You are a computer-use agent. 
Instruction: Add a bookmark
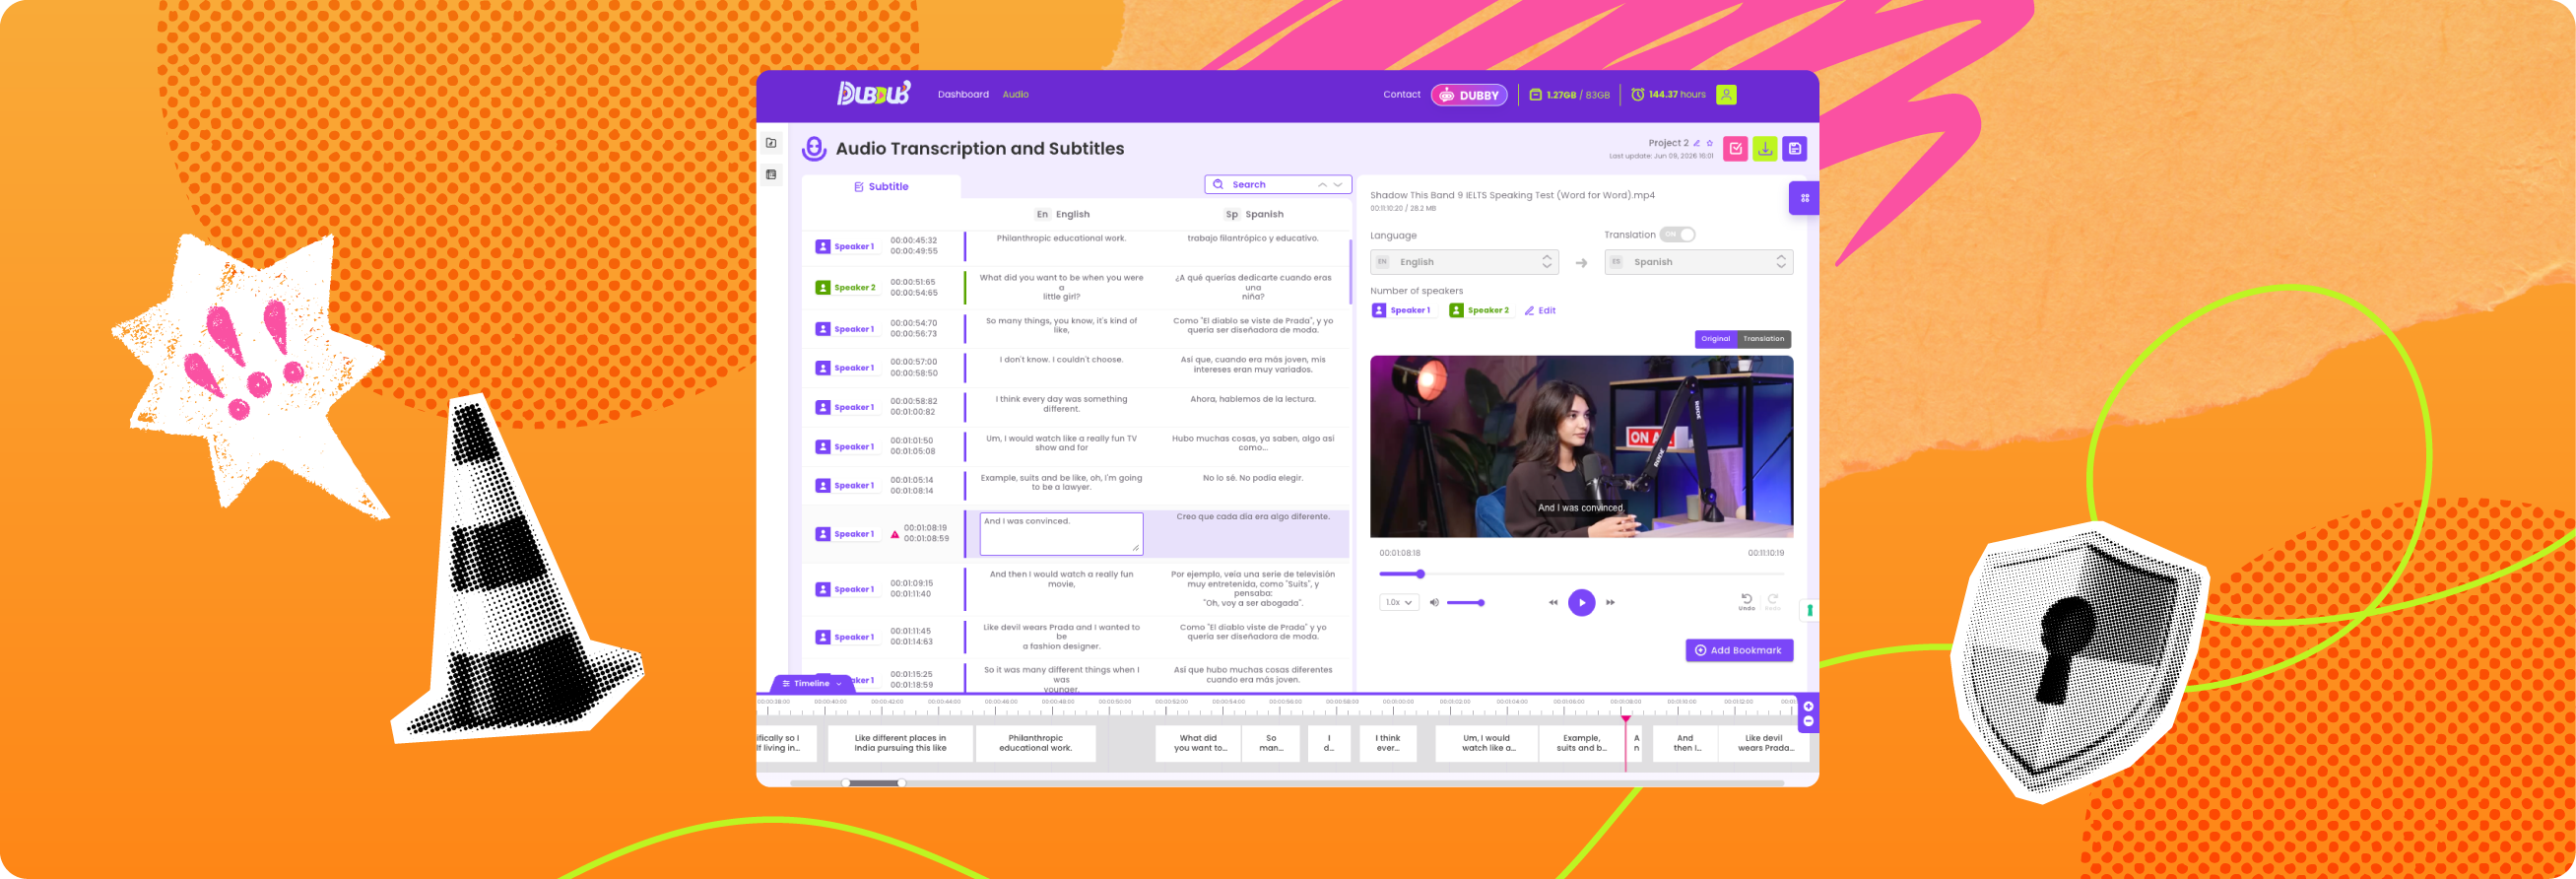[x=1739, y=650]
